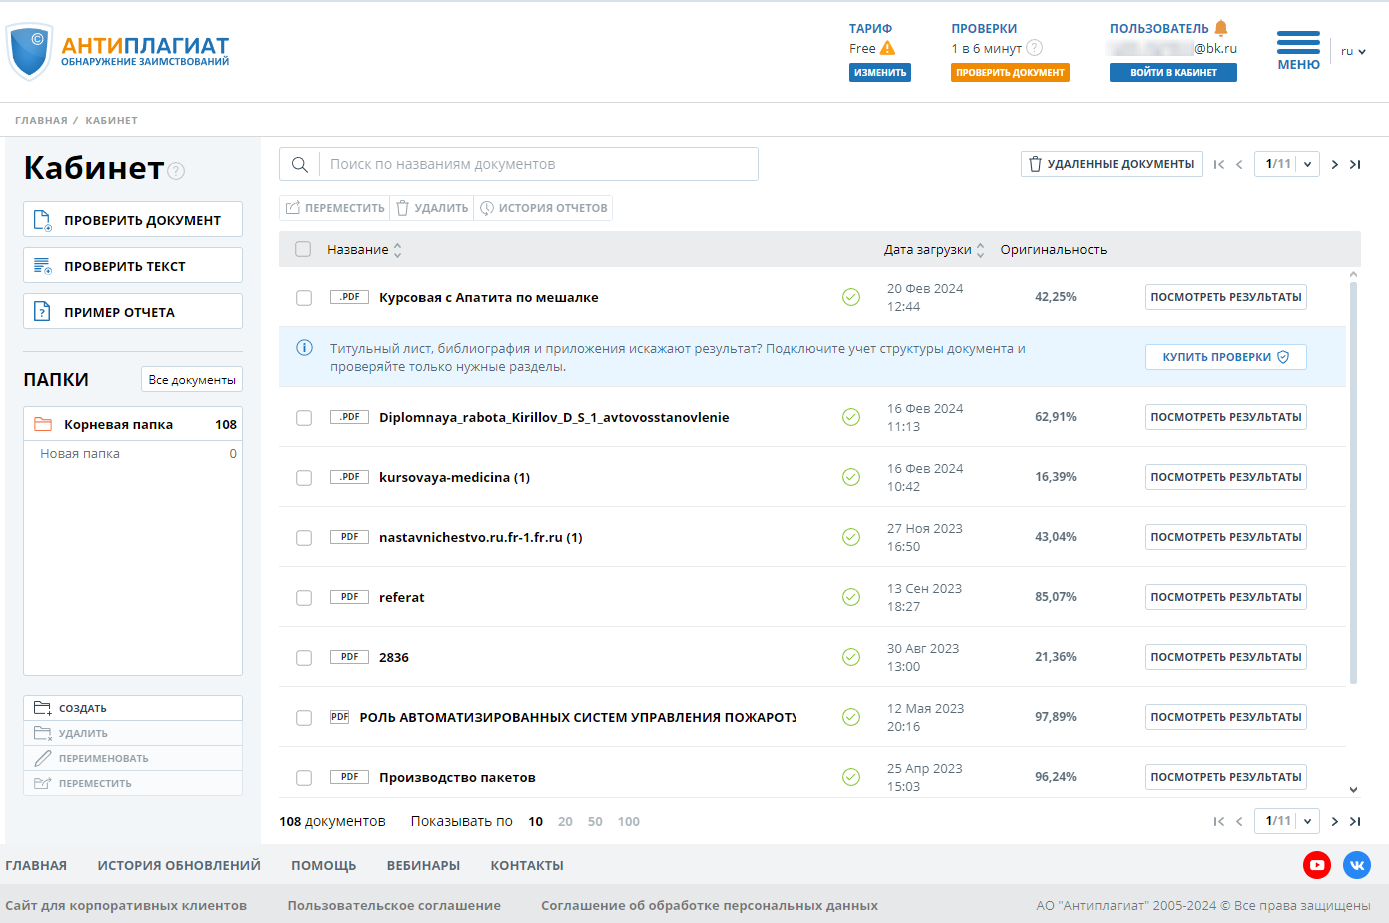Click the tariff warning triangle icon
1389x923 pixels.
[887, 48]
